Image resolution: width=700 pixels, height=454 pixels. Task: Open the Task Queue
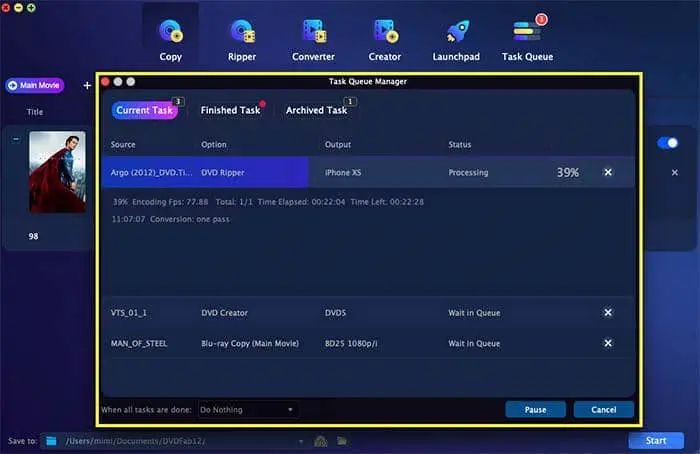527,40
